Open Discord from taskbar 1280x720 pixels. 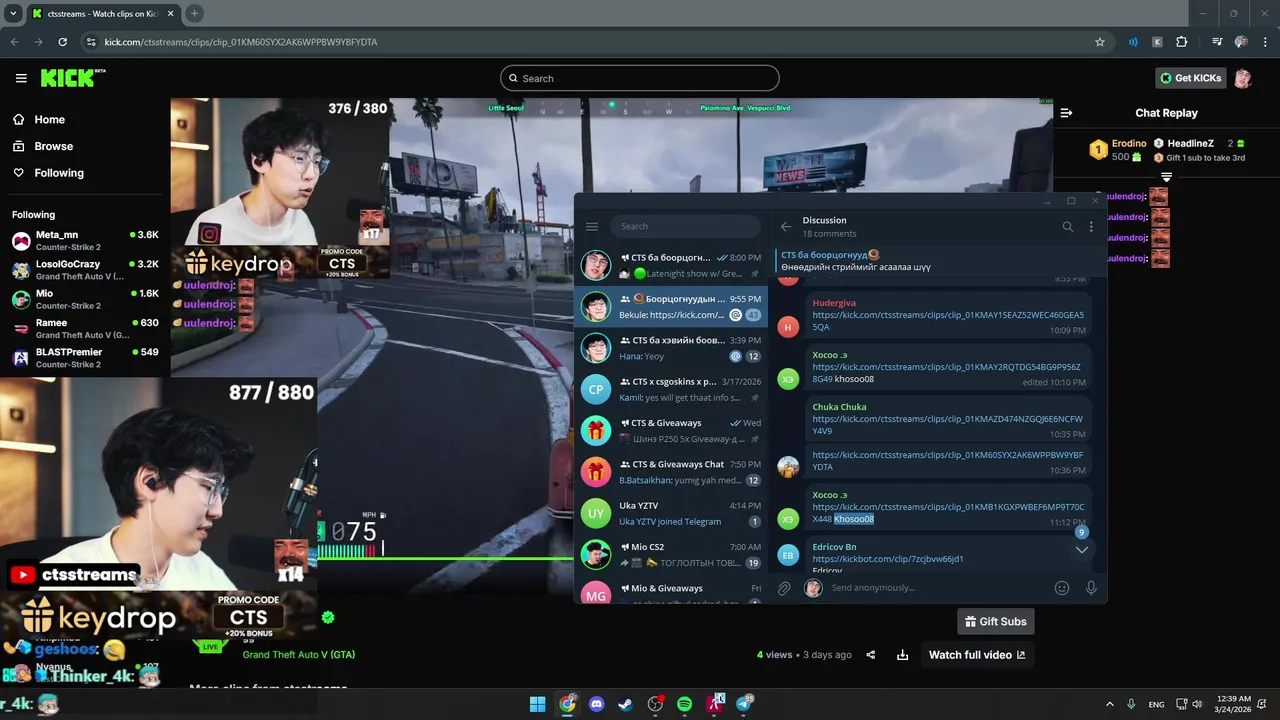(x=597, y=704)
